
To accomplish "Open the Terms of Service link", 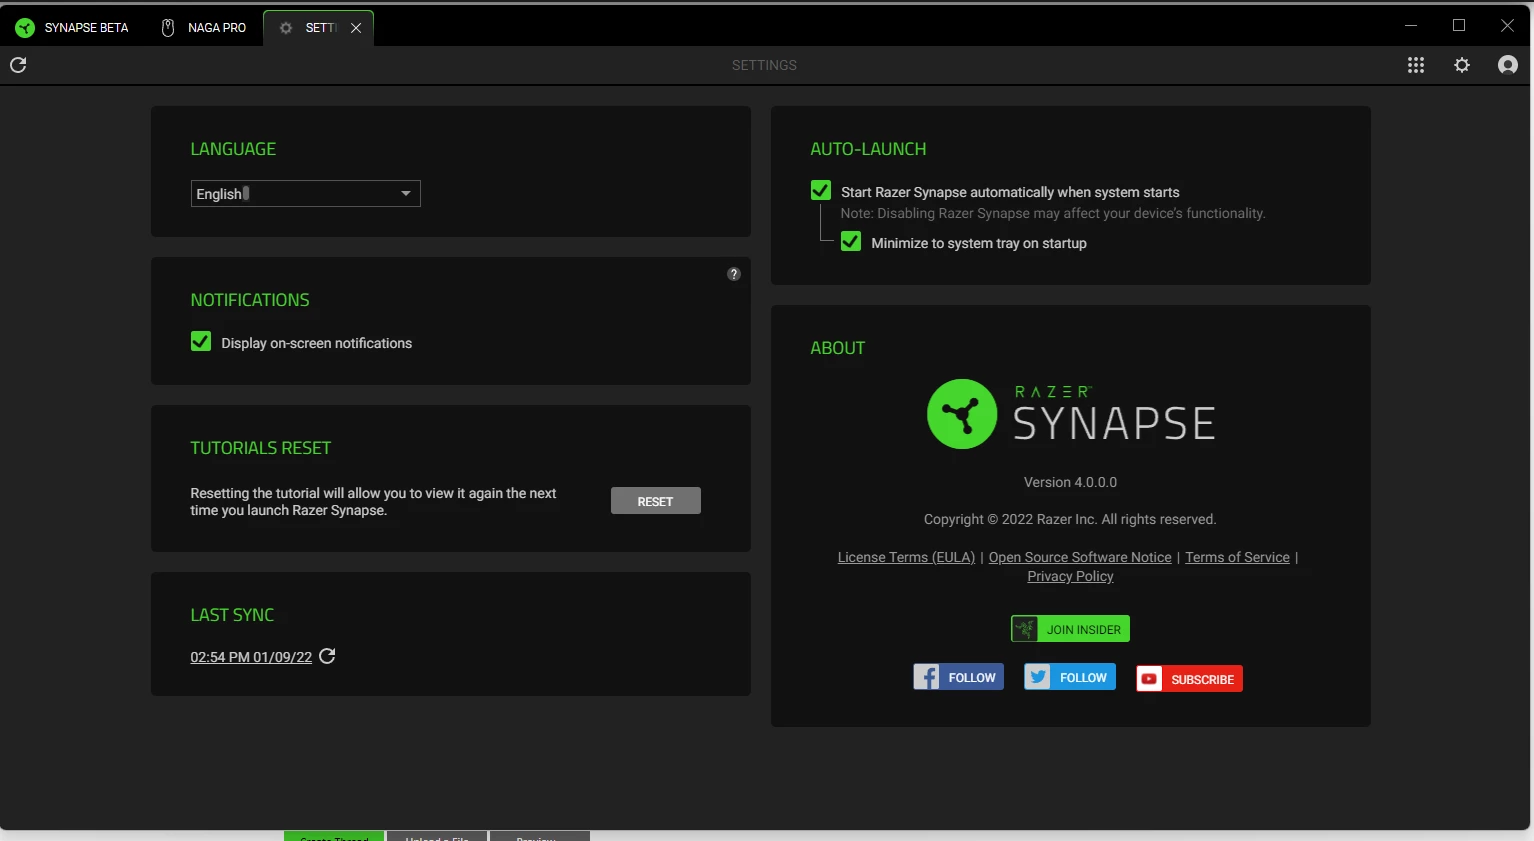I will (x=1237, y=557).
